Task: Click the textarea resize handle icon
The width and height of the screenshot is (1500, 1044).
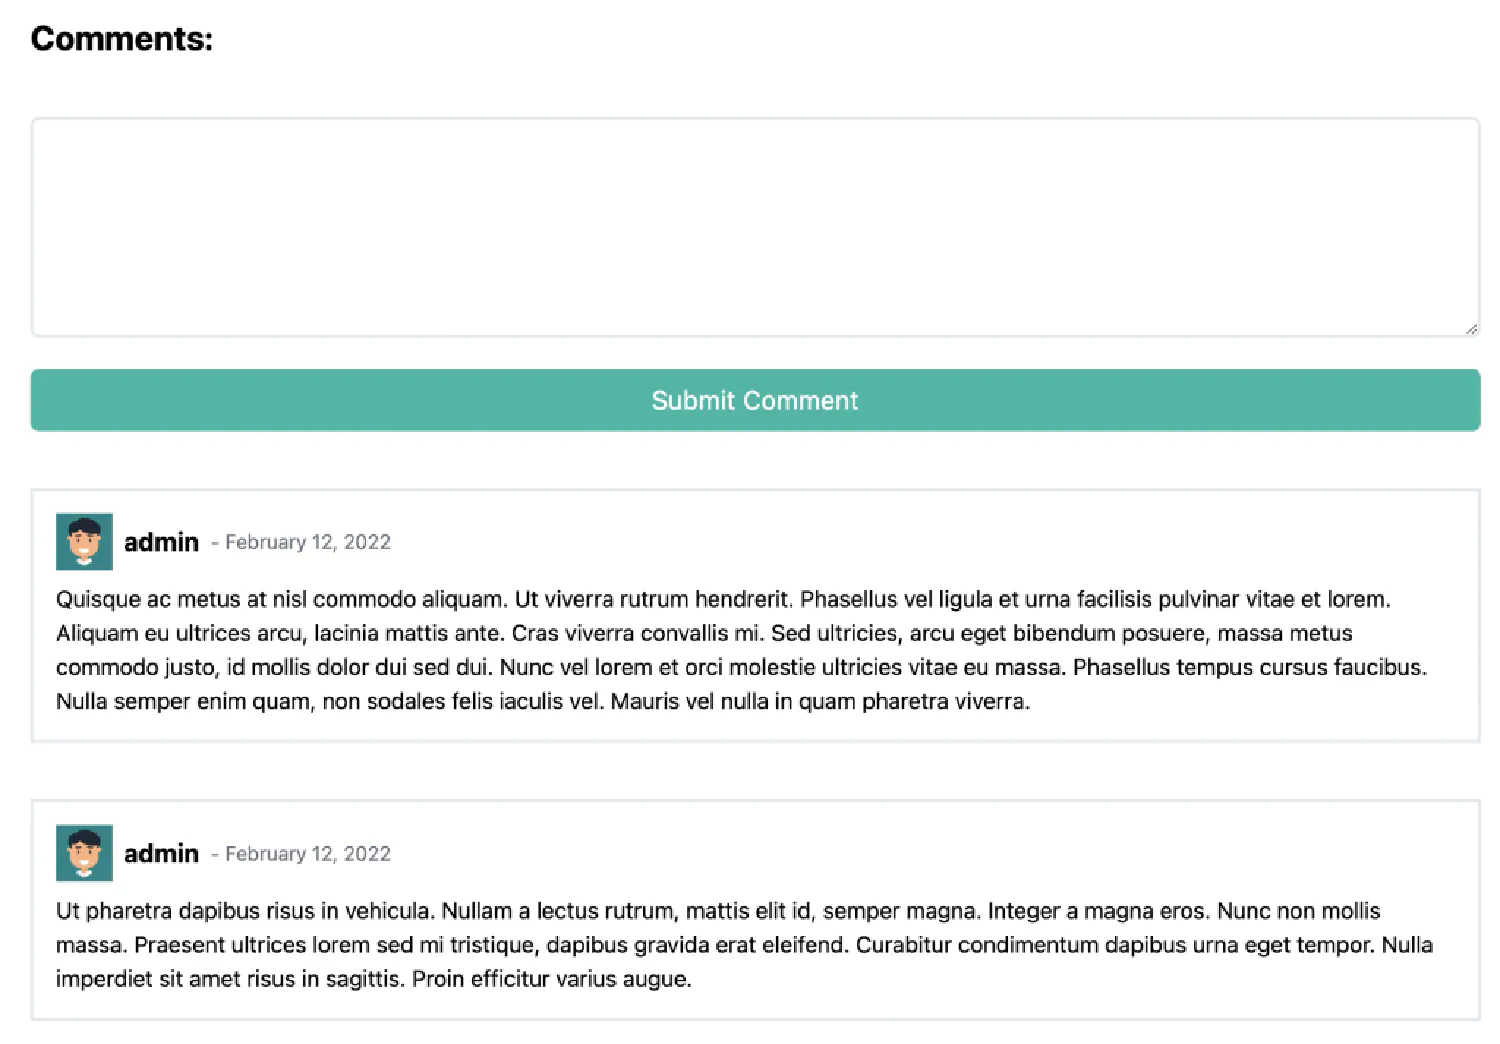Action: tap(1471, 328)
